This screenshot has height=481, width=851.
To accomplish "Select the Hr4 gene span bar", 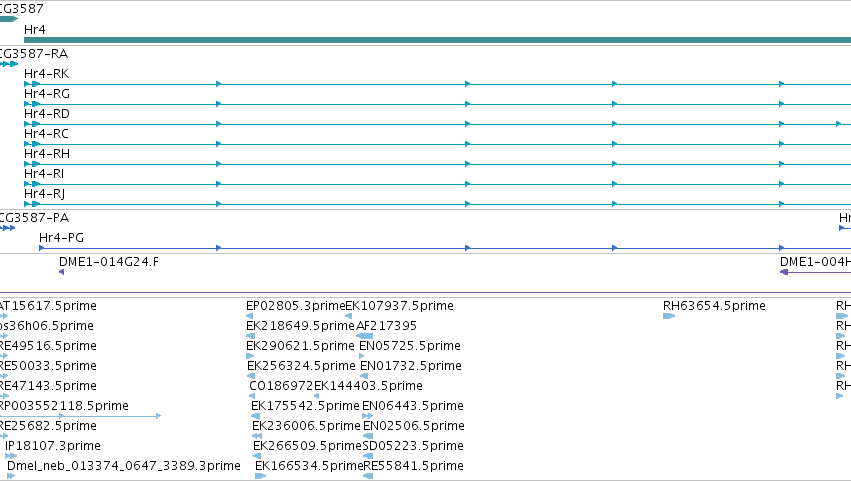I will [437, 40].
